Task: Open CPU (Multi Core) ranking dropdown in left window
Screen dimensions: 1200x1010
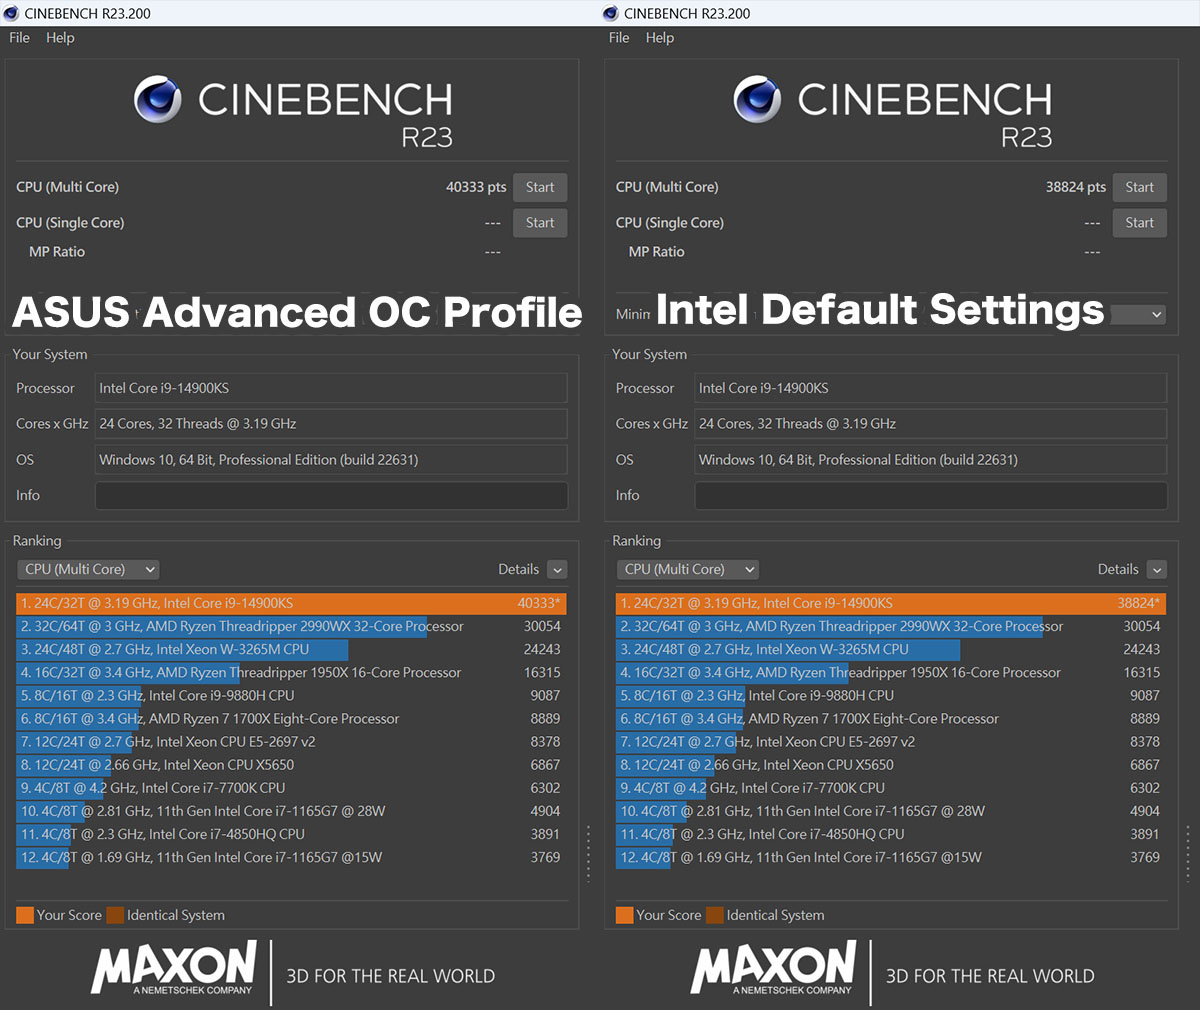Action: [89, 569]
